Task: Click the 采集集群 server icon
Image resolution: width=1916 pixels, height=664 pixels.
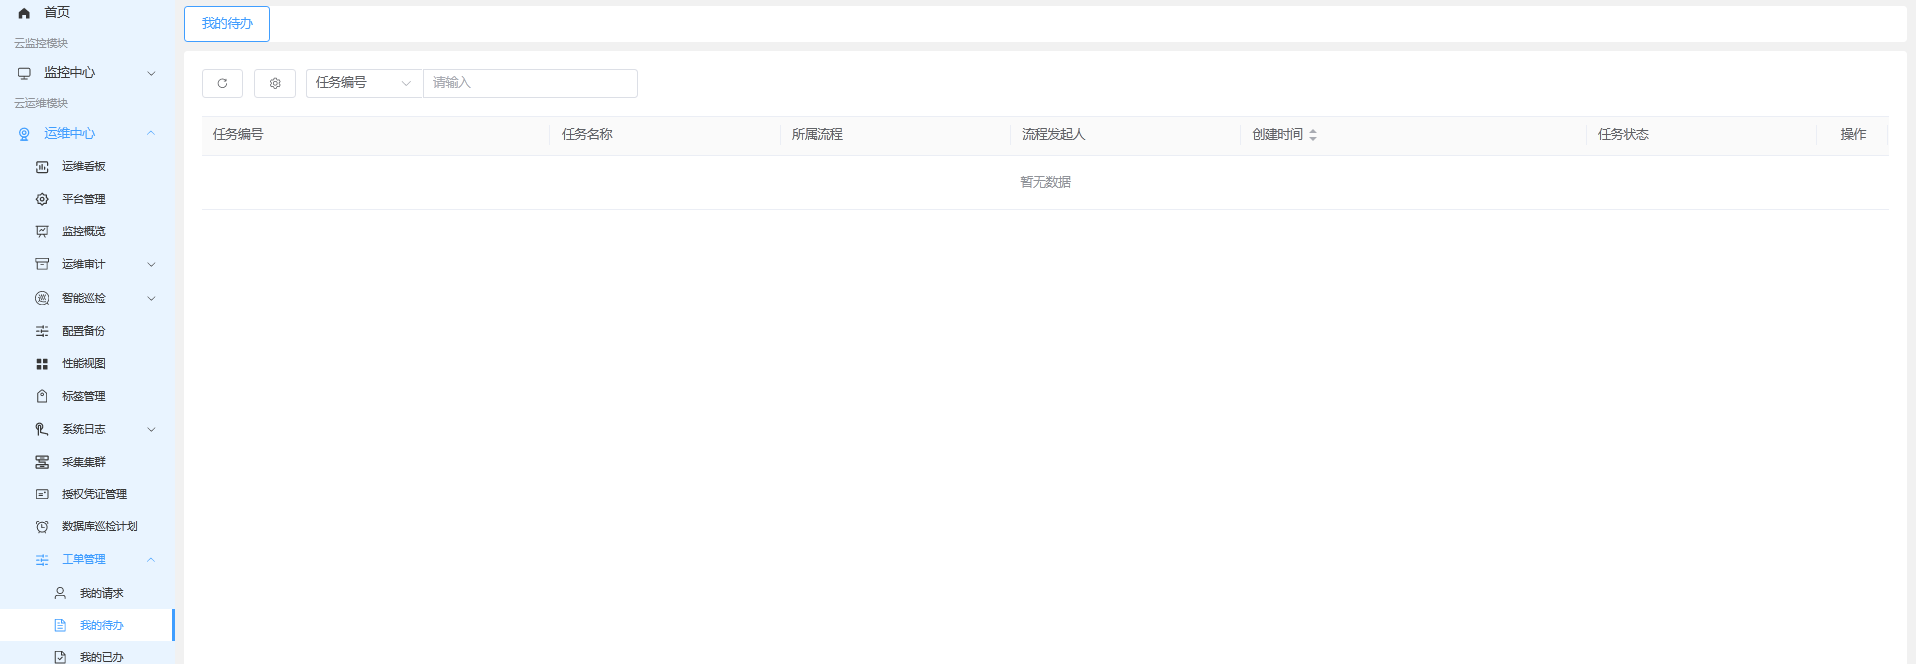Action: point(42,462)
